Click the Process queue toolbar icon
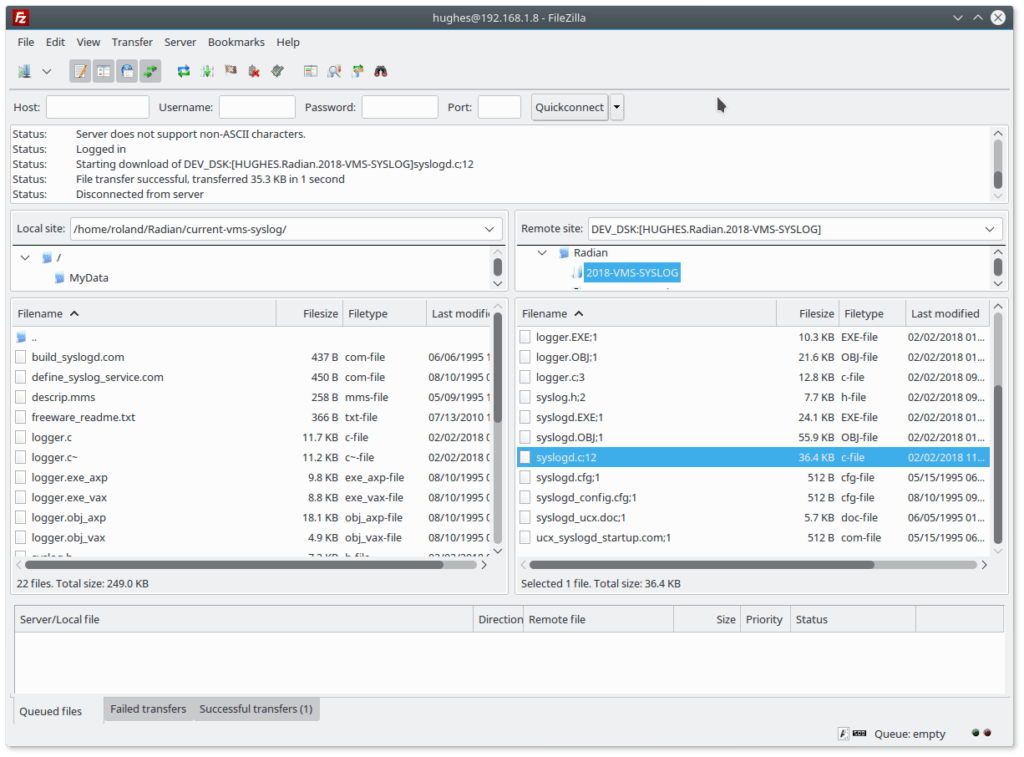This screenshot has height=757, width=1024. 207,71
